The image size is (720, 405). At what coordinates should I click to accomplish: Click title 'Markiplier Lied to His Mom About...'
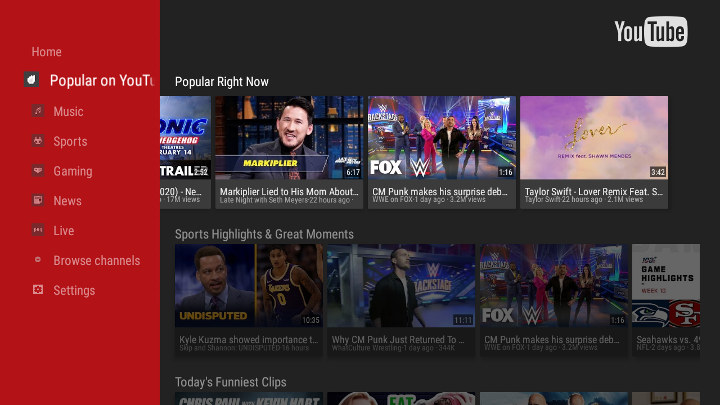coord(289,191)
